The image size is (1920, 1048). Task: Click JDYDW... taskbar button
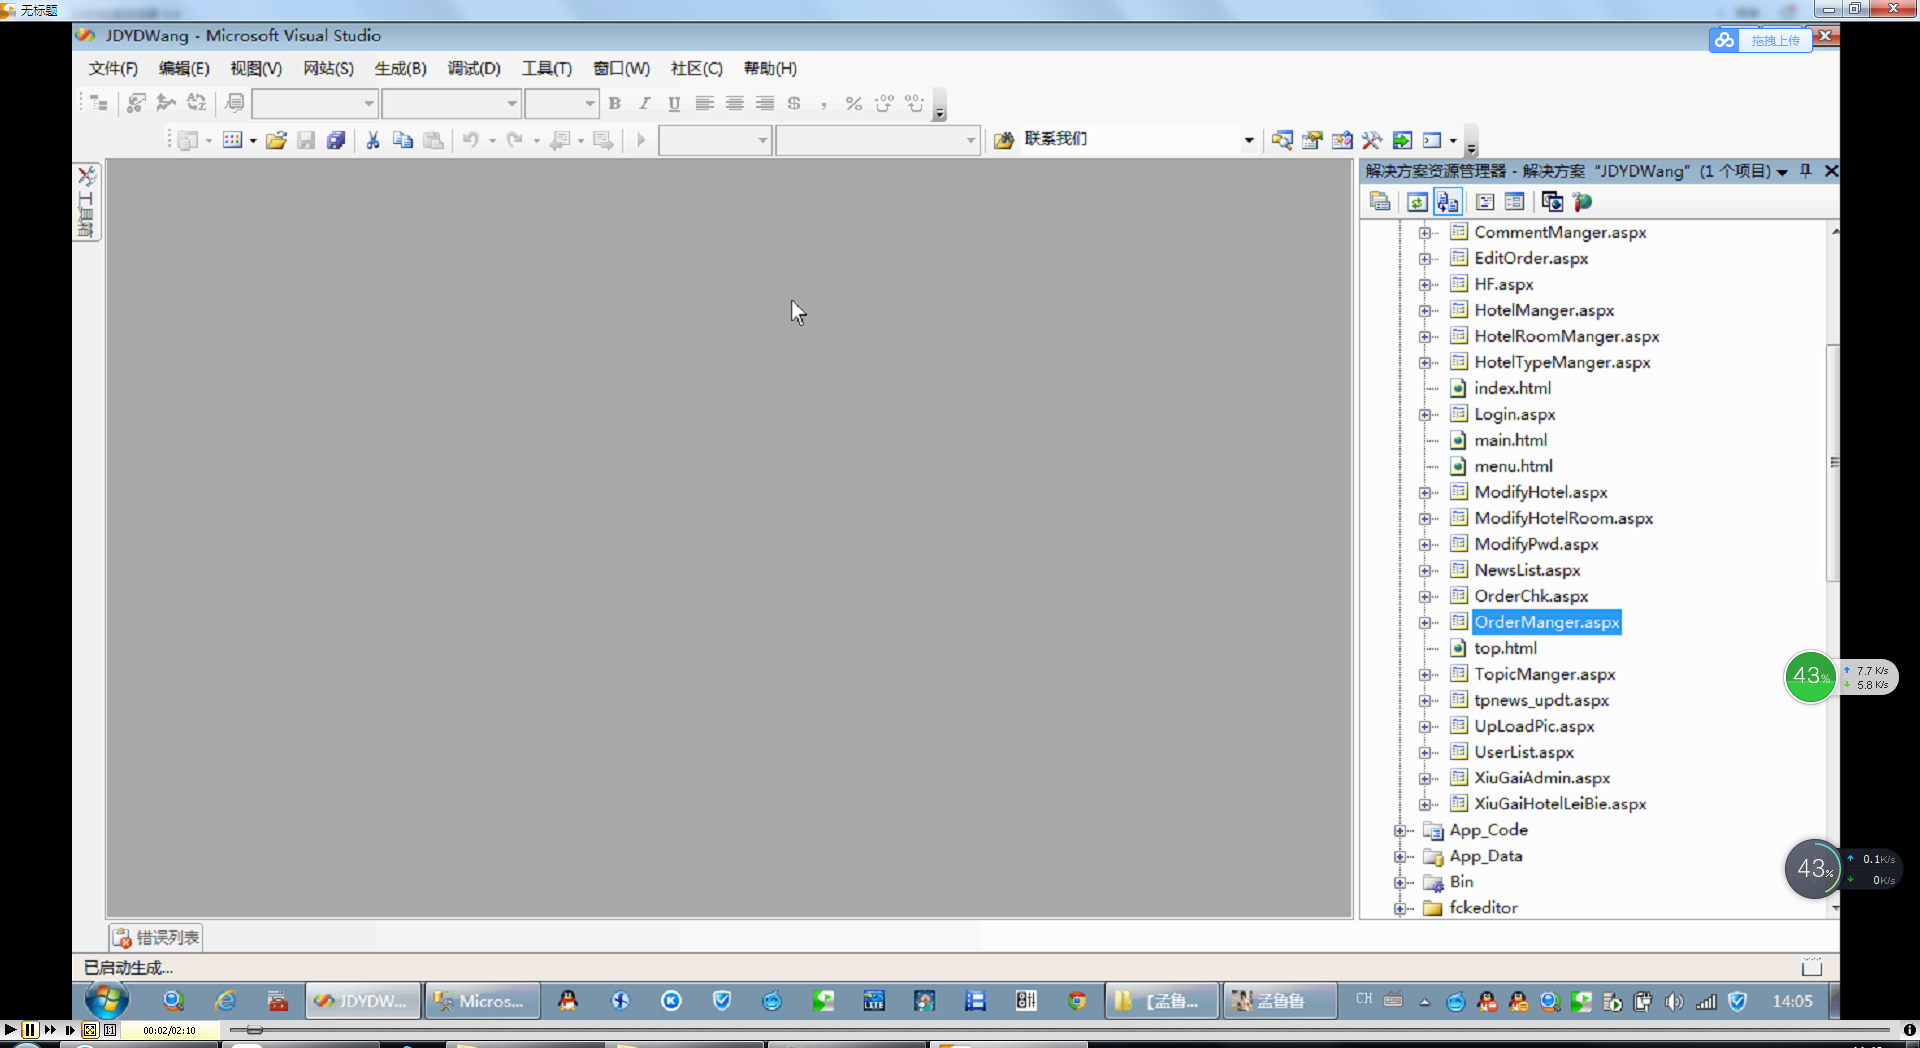361,1000
